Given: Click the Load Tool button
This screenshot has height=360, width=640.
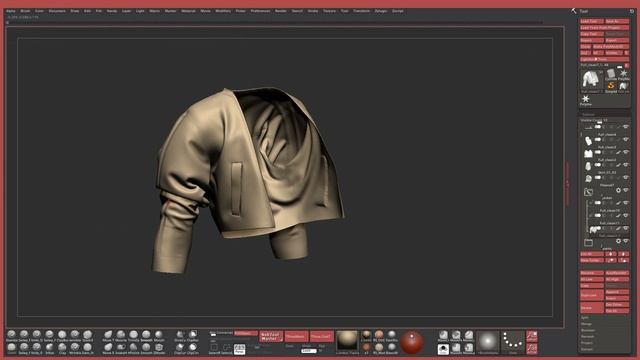Looking at the screenshot, I should tap(591, 21).
